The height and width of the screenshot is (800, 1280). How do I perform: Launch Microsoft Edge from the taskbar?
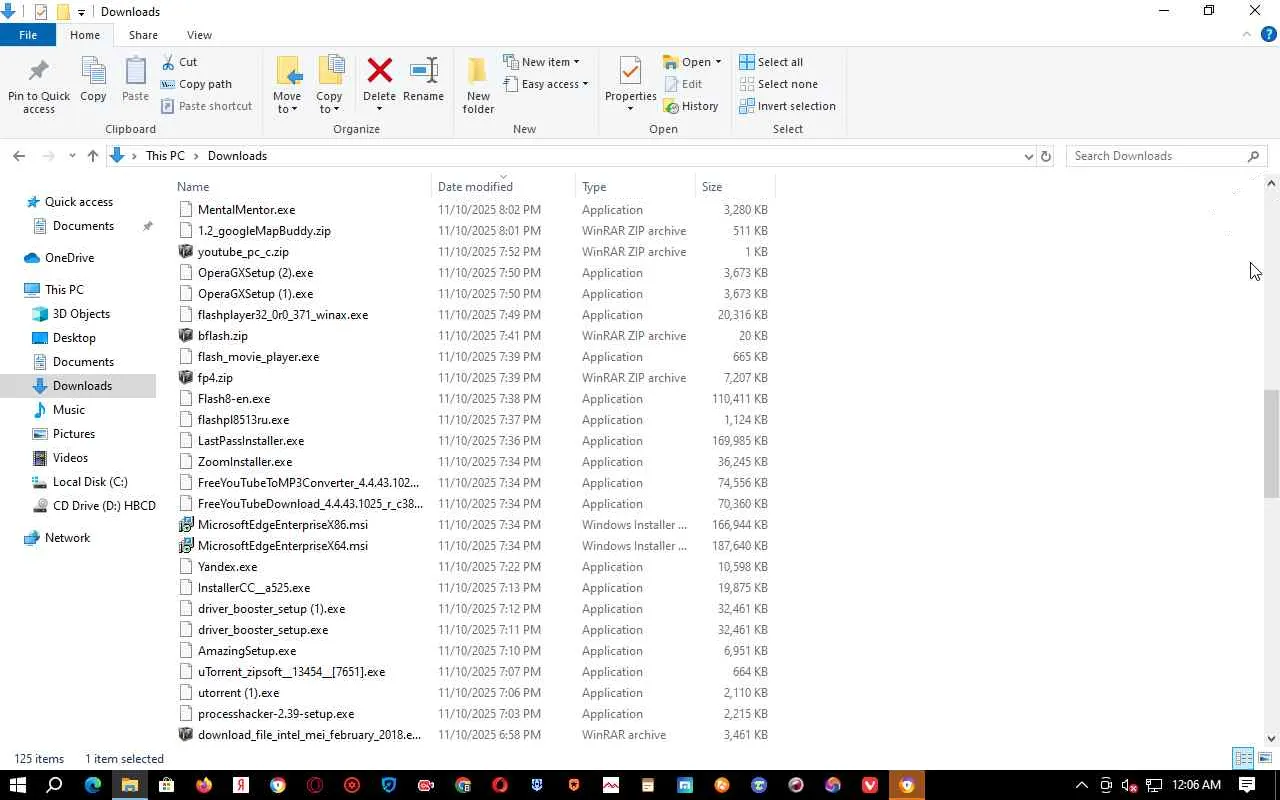tap(92, 785)
